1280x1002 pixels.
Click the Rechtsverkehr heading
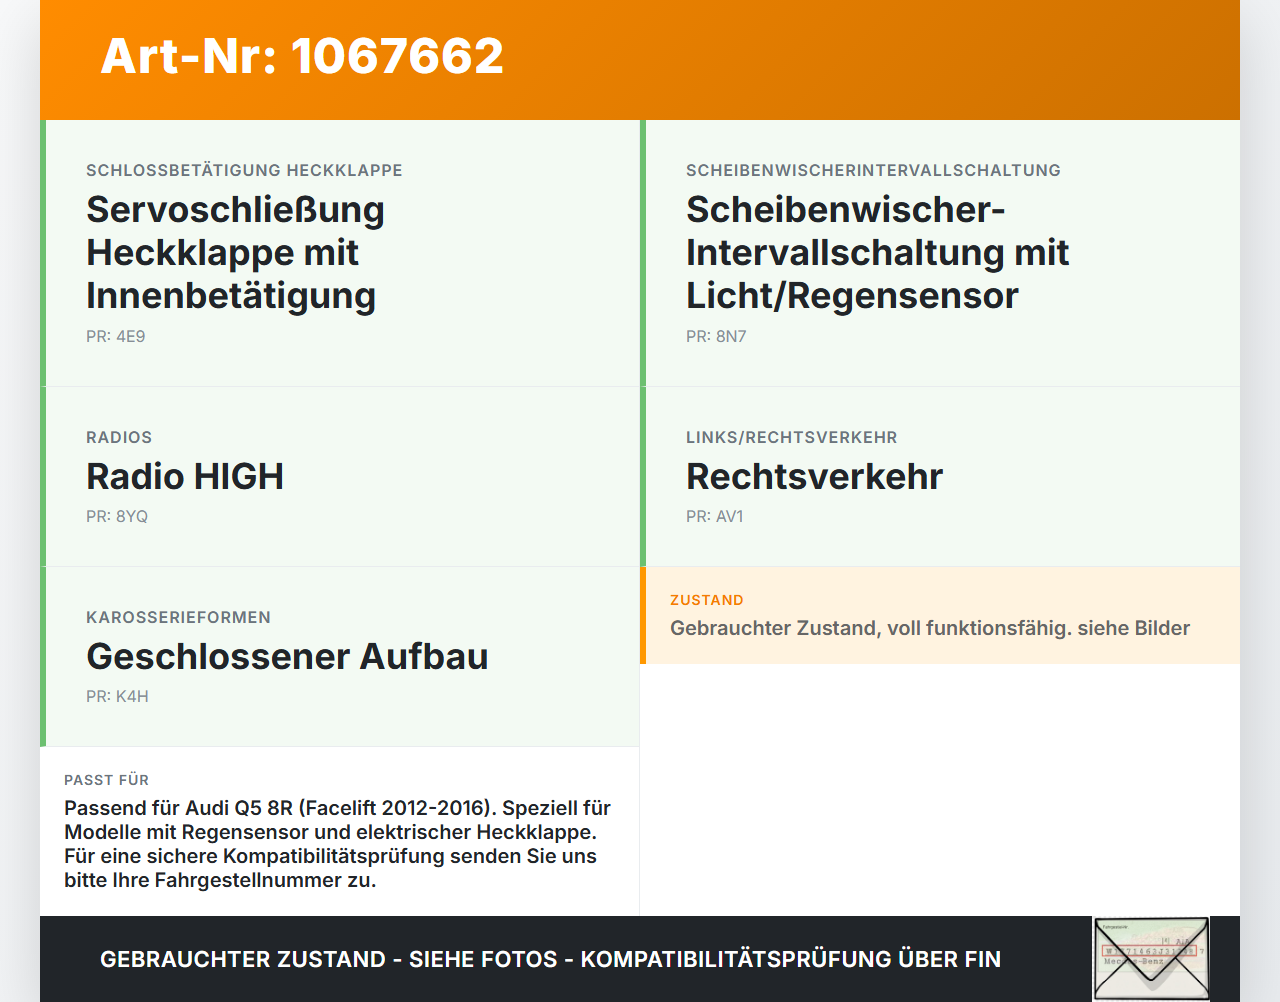click(x=814, y=476)
